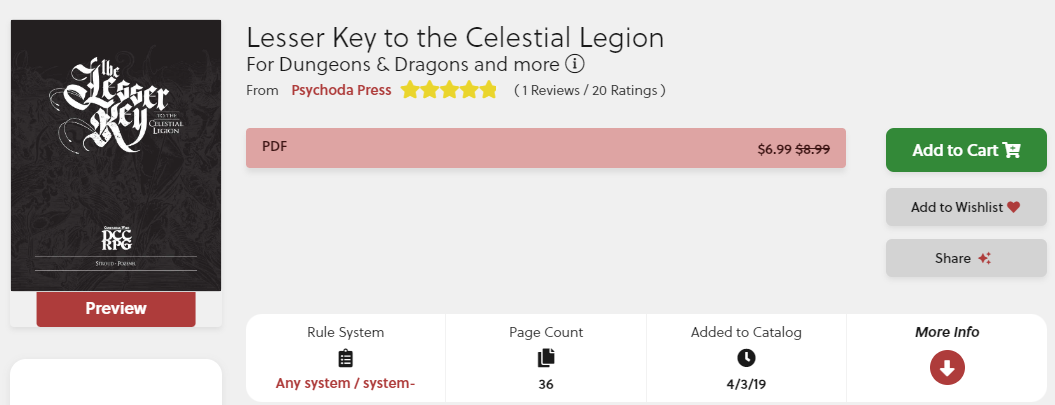Click the Rule System clipboard icon
The height and width of the screenshot is (405, 1055).
point(346,358)
